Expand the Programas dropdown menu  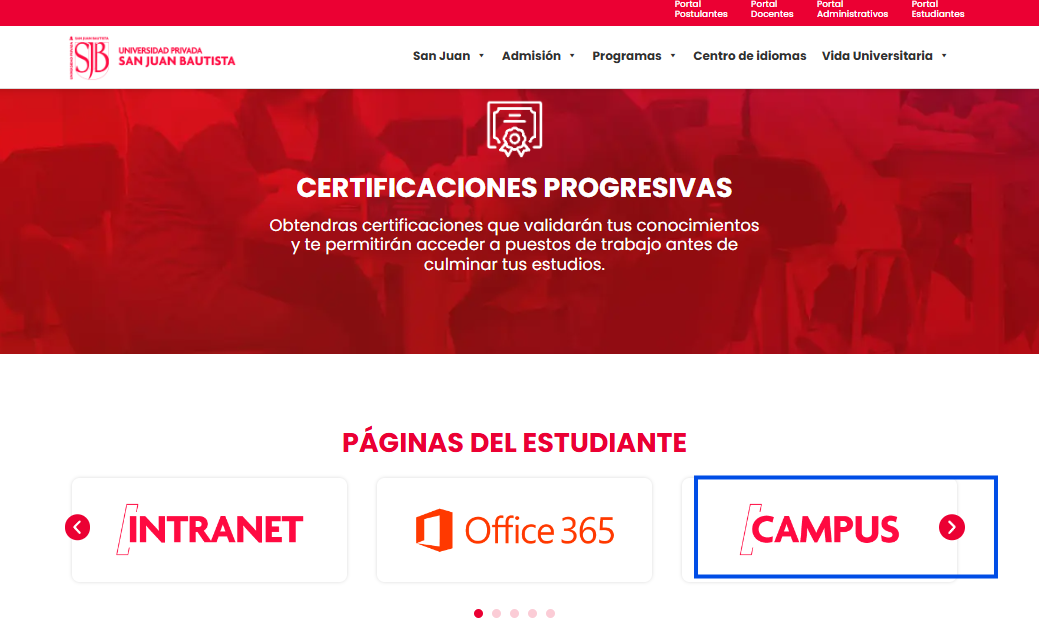click(633, 56)
